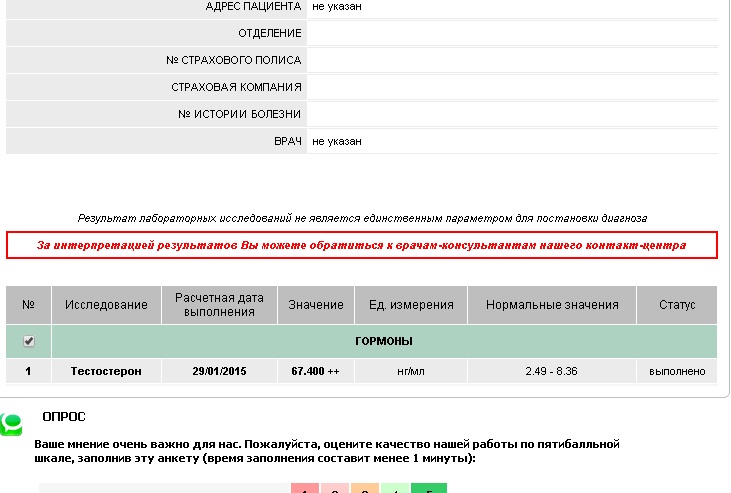This screenshot has width=731, height=493.
Task: Pick the orange rating 3 swatch
Action: coord(366,488)
